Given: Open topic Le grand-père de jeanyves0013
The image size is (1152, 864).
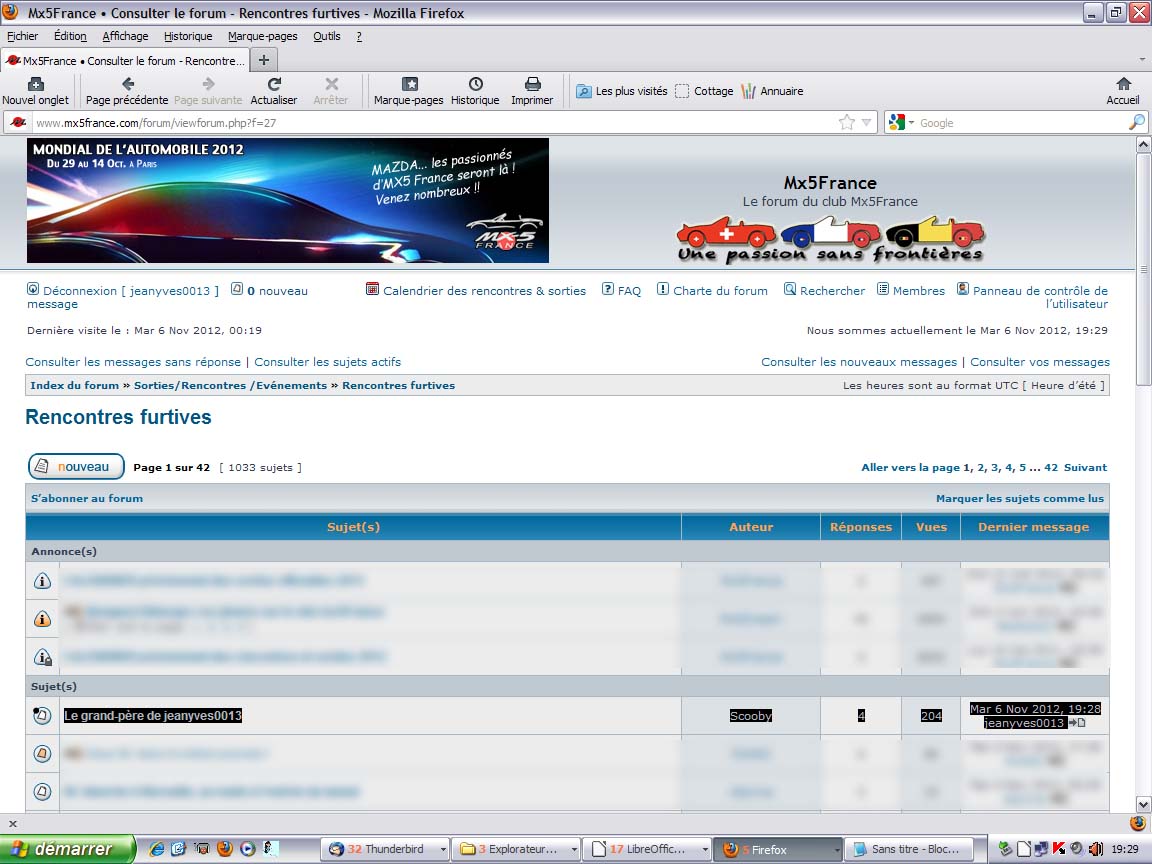Looking at the screenshot, I should point(153,716).
